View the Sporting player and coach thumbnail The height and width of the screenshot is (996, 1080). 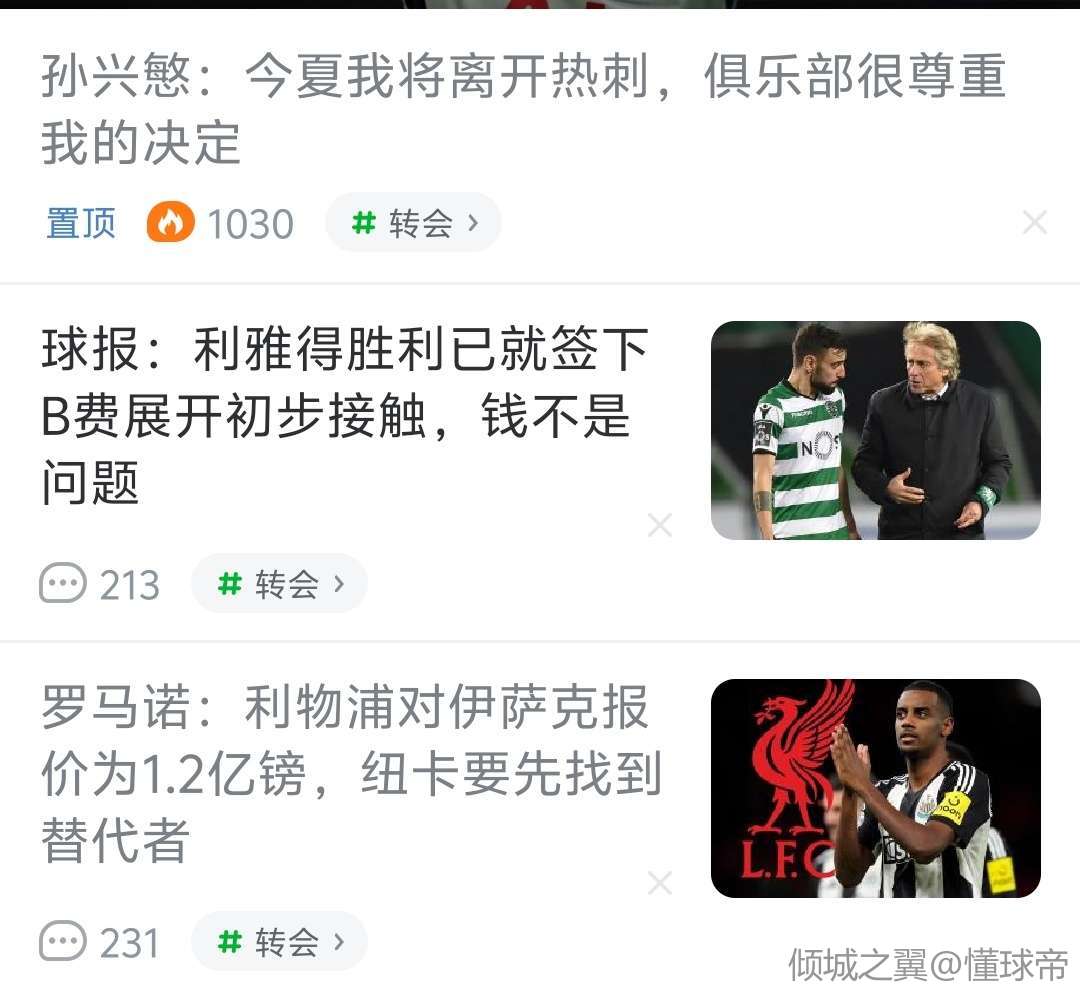pyautogui.click(x=875, y=430)
